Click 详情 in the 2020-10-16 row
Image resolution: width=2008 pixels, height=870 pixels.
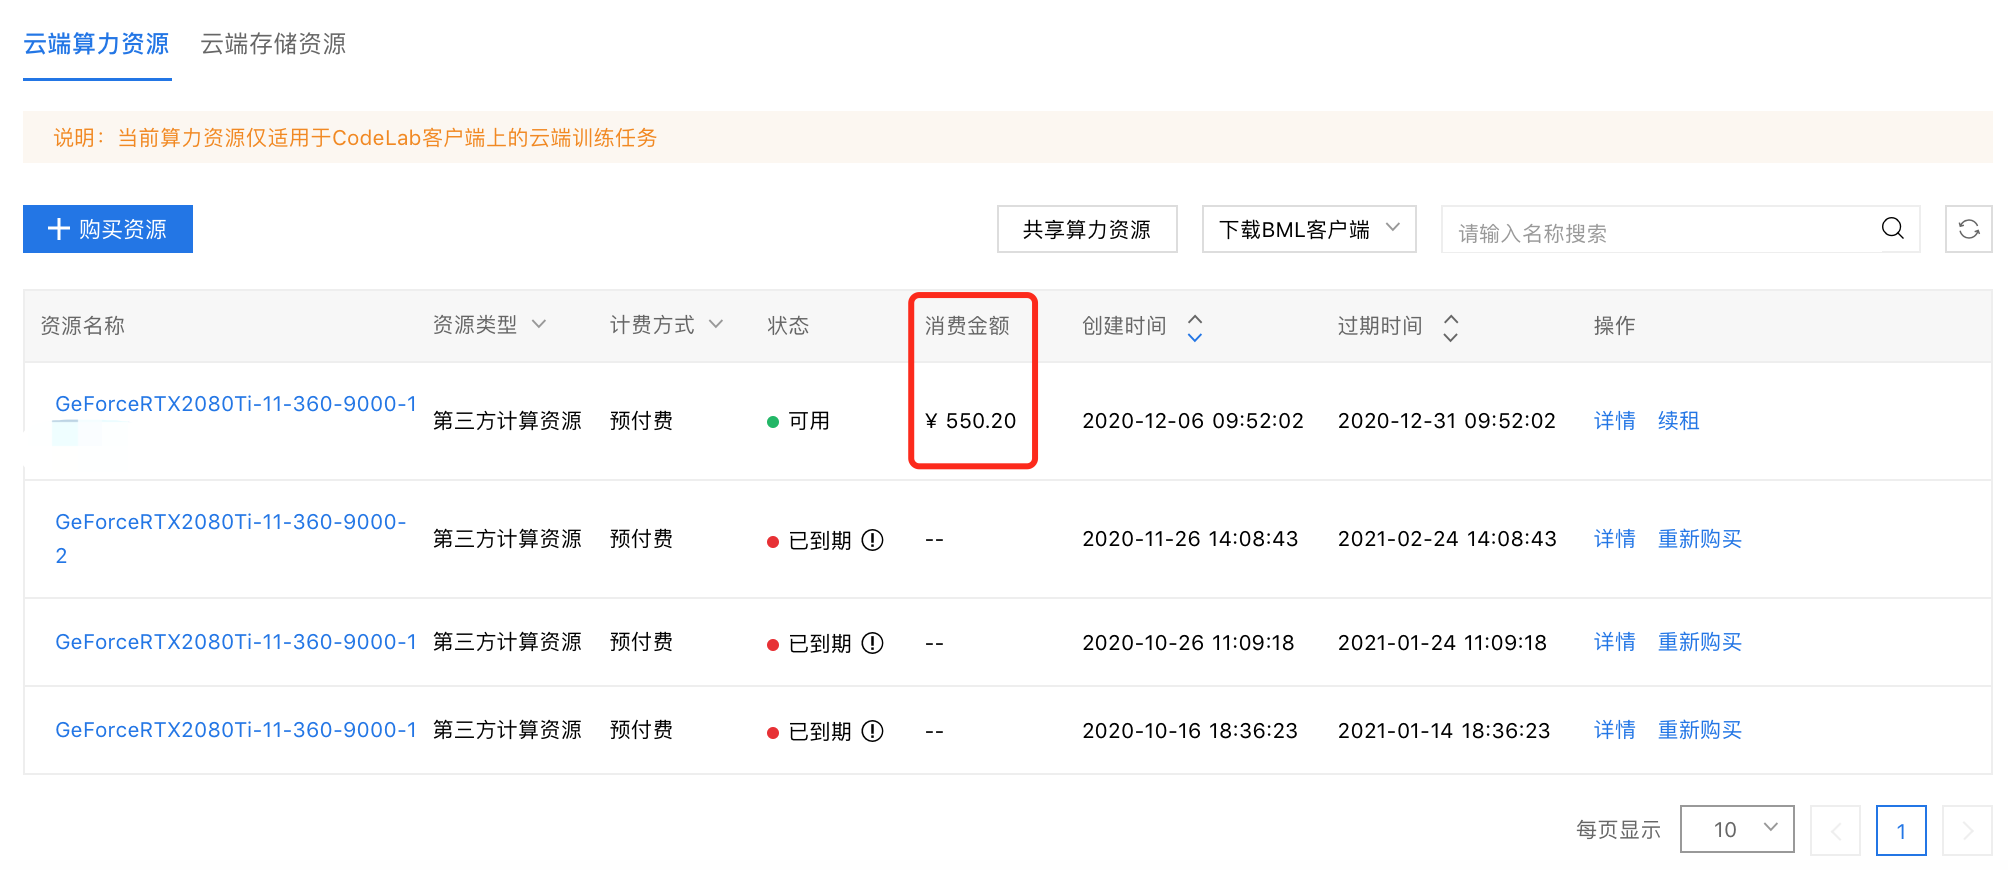[x=1614, y=730]
